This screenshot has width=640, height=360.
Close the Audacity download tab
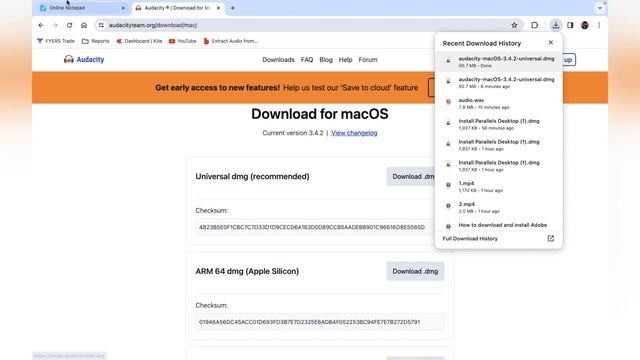tap(218, 8)
